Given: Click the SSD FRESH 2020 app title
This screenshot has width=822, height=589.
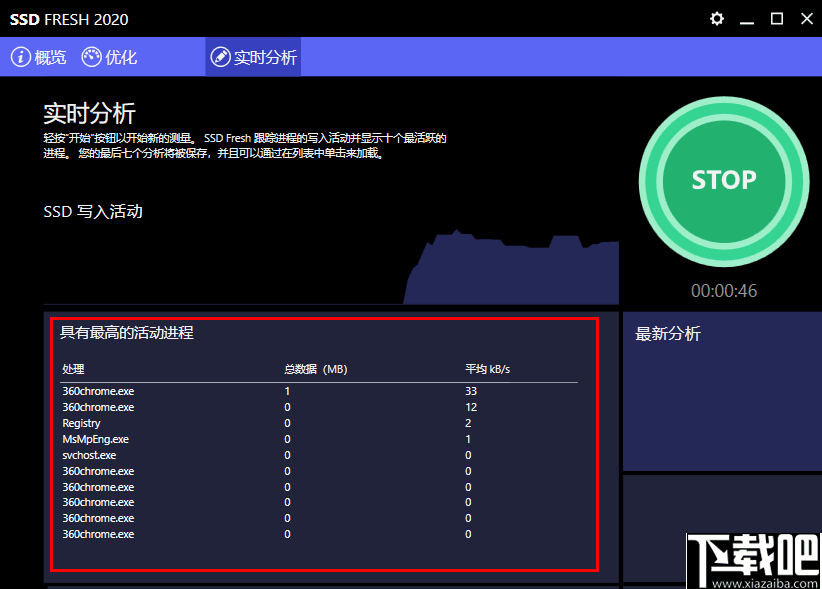Looking at the screenshot, I should (x=67, y=18).
